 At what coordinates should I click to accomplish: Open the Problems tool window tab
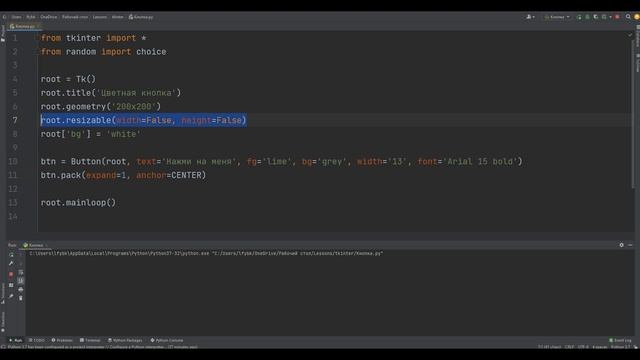click(x=62, y=340)
